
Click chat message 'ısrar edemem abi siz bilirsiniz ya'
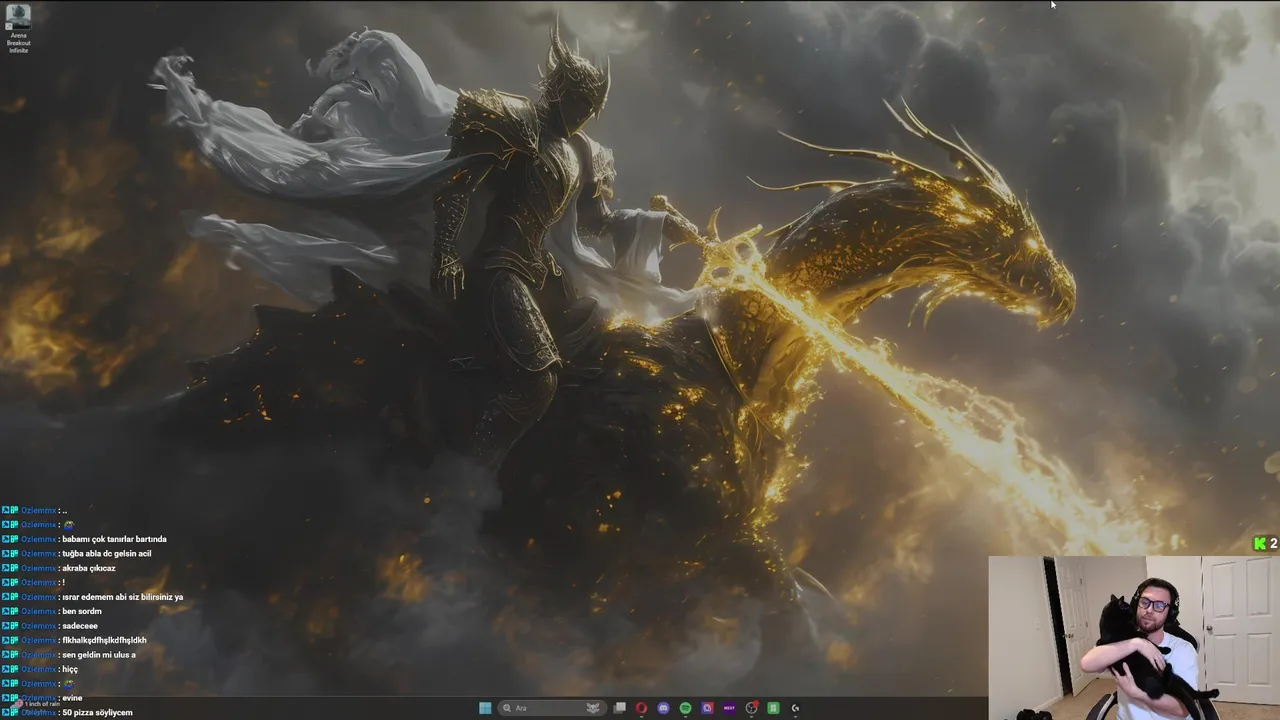coord(122,597)
